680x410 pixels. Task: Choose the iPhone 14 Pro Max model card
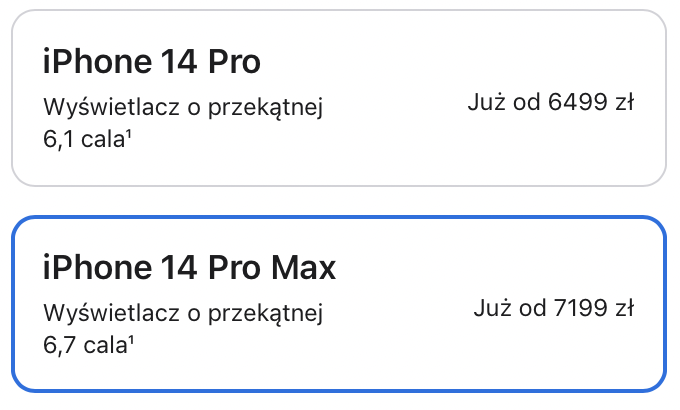(x=339, y=304)
